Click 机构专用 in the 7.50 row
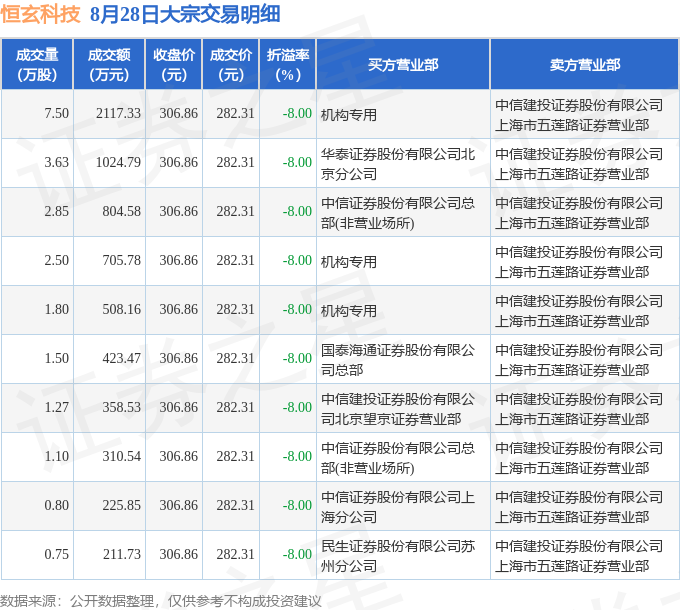 (349, 115)
